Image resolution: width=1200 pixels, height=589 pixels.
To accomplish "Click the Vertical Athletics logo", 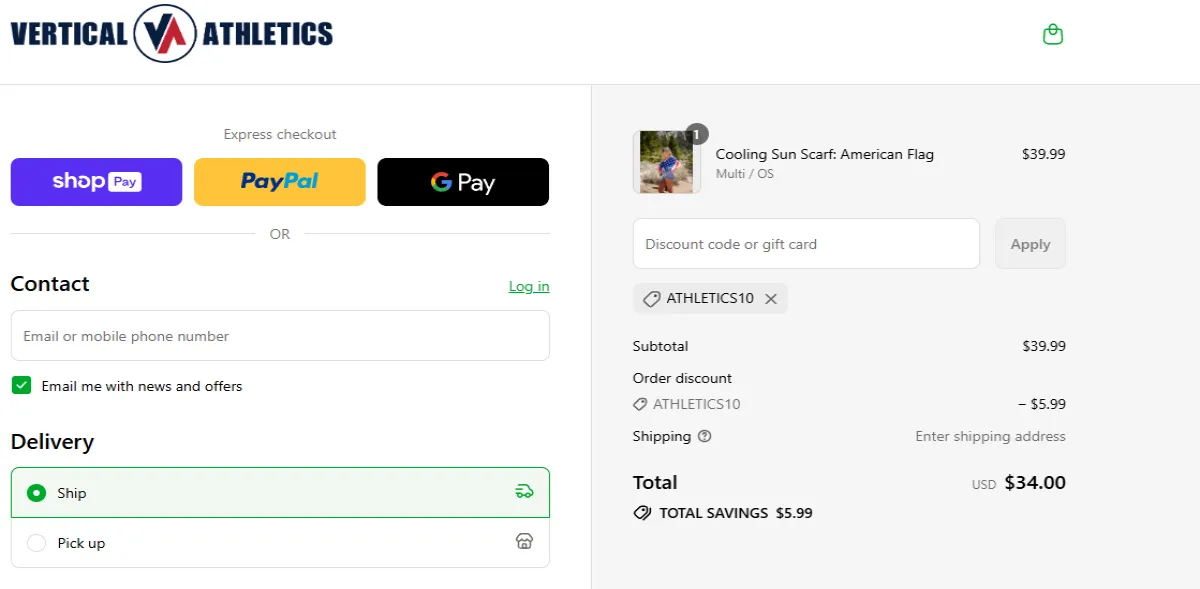I will pos(170,33).
